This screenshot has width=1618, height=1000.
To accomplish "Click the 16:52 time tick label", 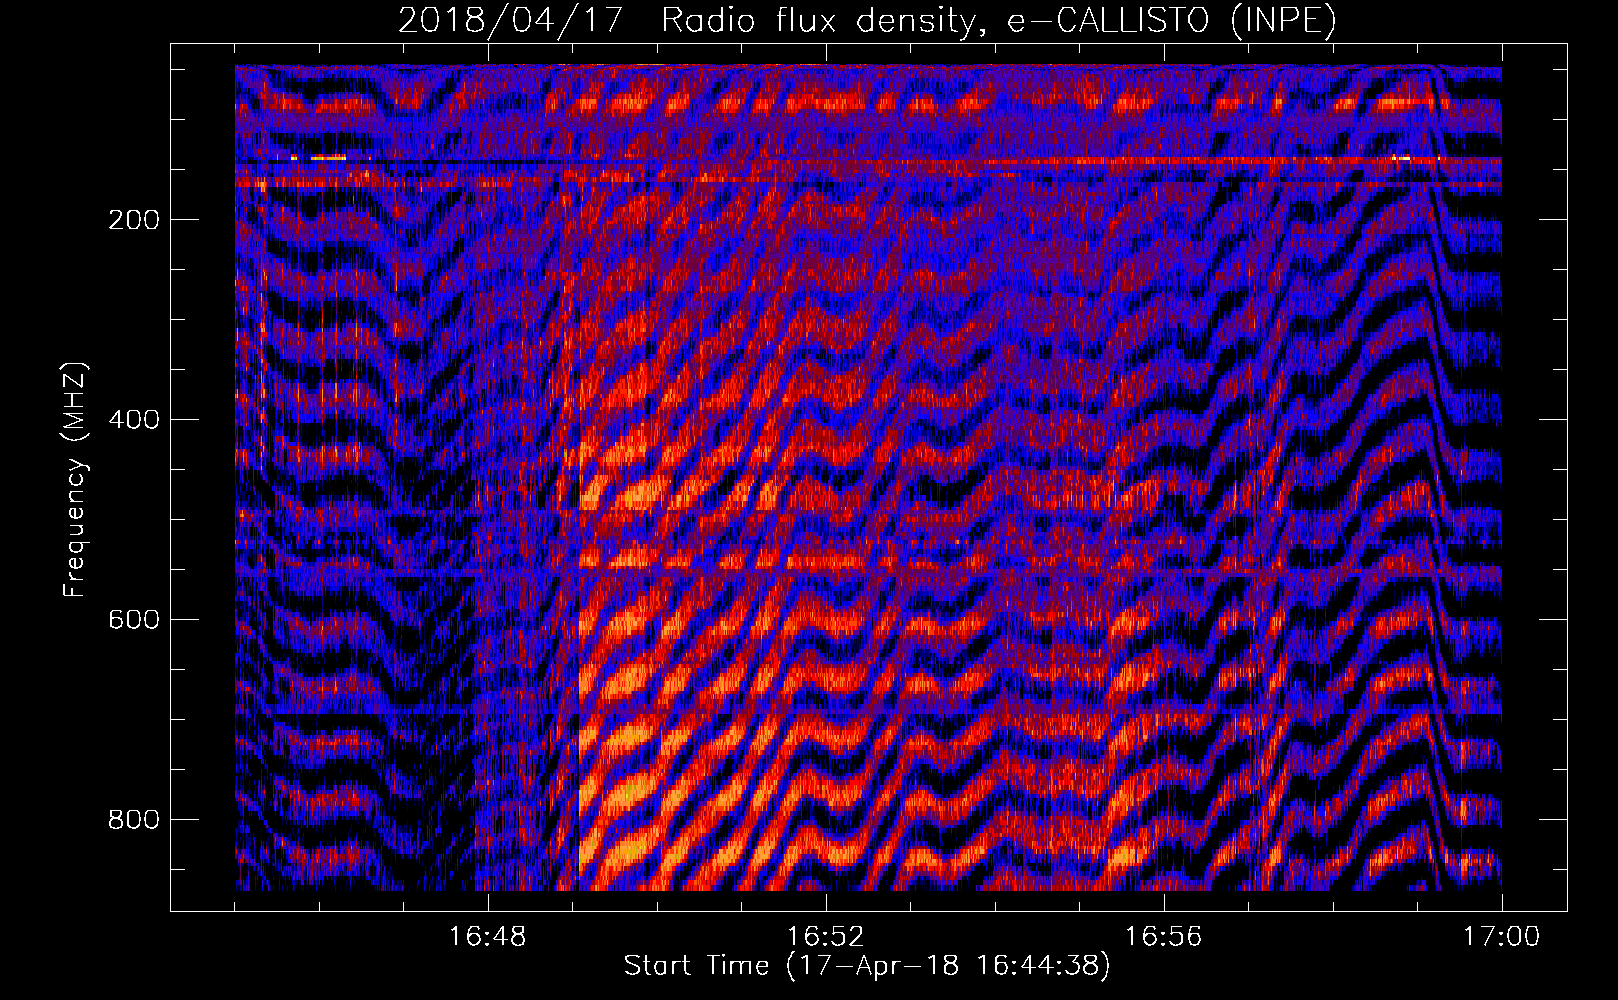I will [x=826, y=937].
